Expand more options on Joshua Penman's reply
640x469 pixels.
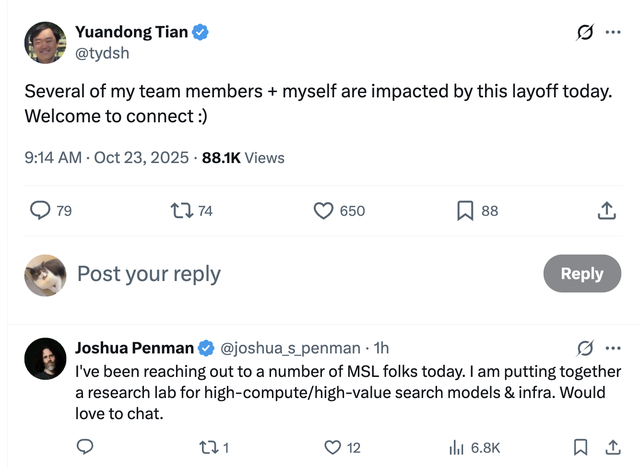(612, 348)
